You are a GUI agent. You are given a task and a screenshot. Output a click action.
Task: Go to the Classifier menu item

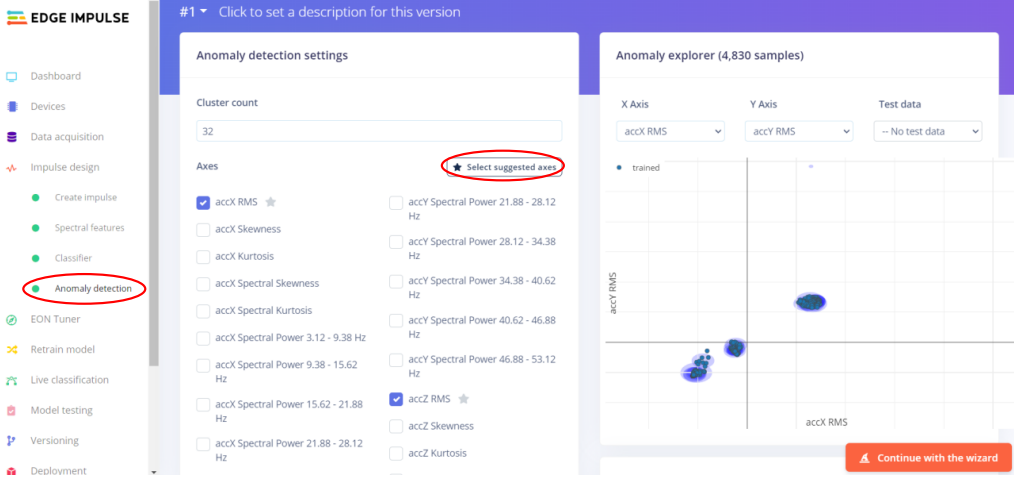point(73,258)
